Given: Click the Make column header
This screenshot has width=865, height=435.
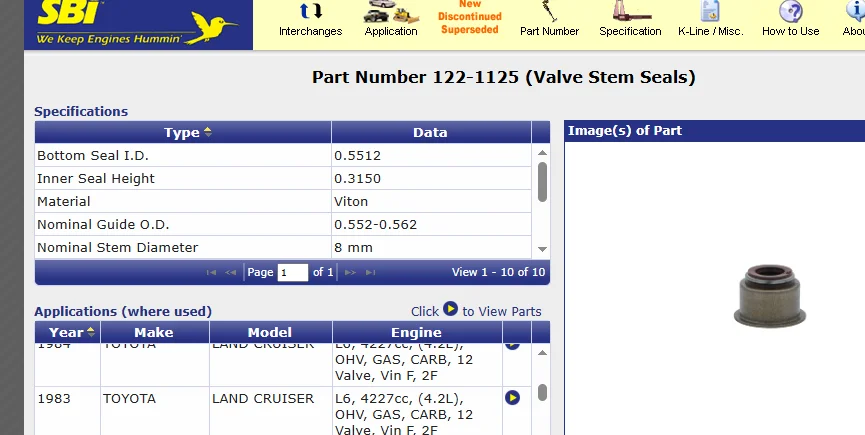Looking at the screenshot, I should coord(154,332).
